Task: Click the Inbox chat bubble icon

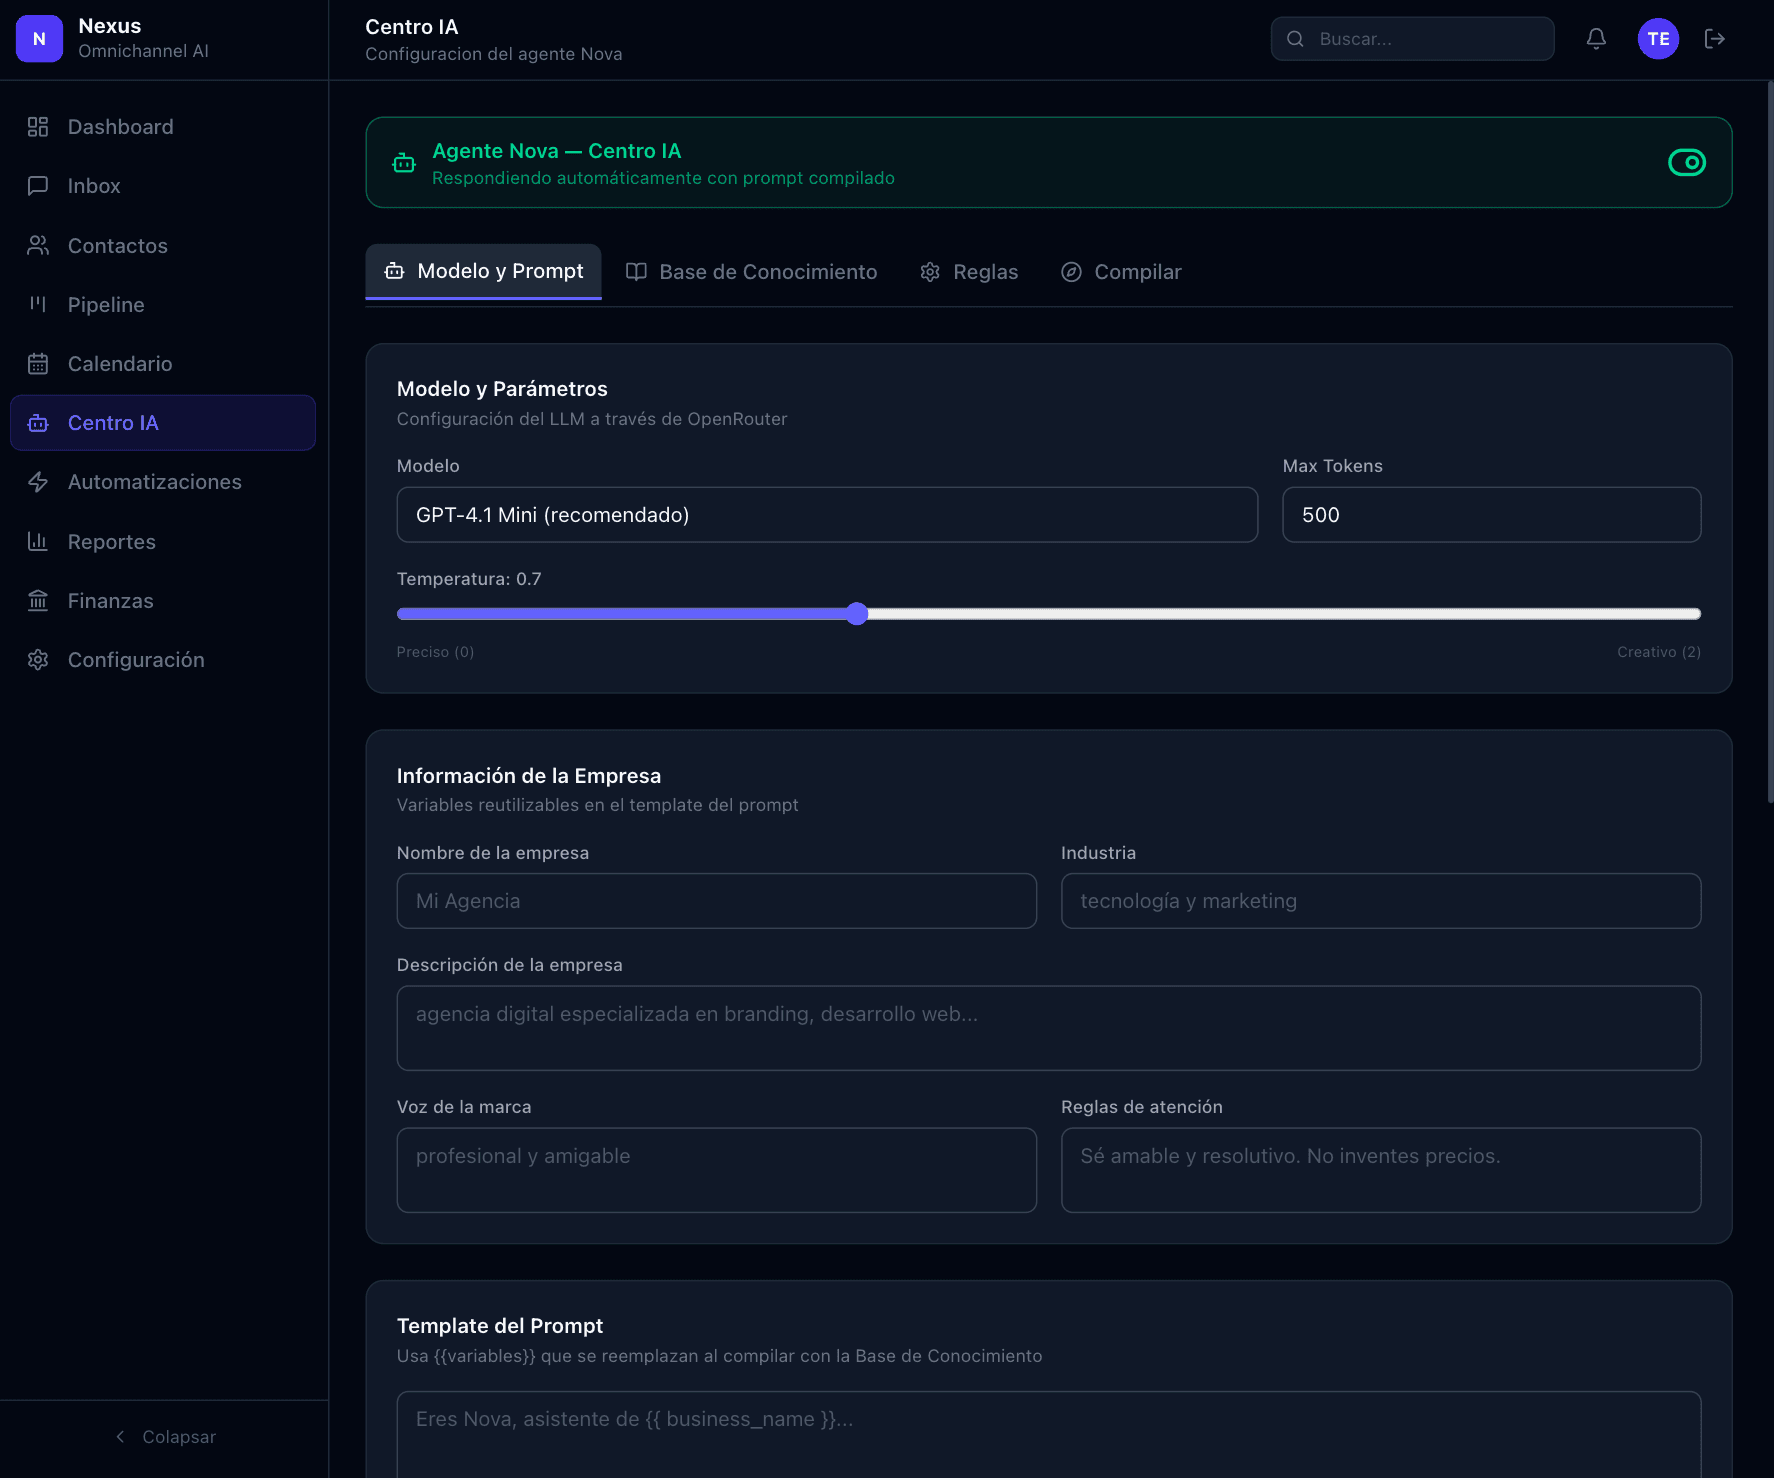Action: click(38, 186)
